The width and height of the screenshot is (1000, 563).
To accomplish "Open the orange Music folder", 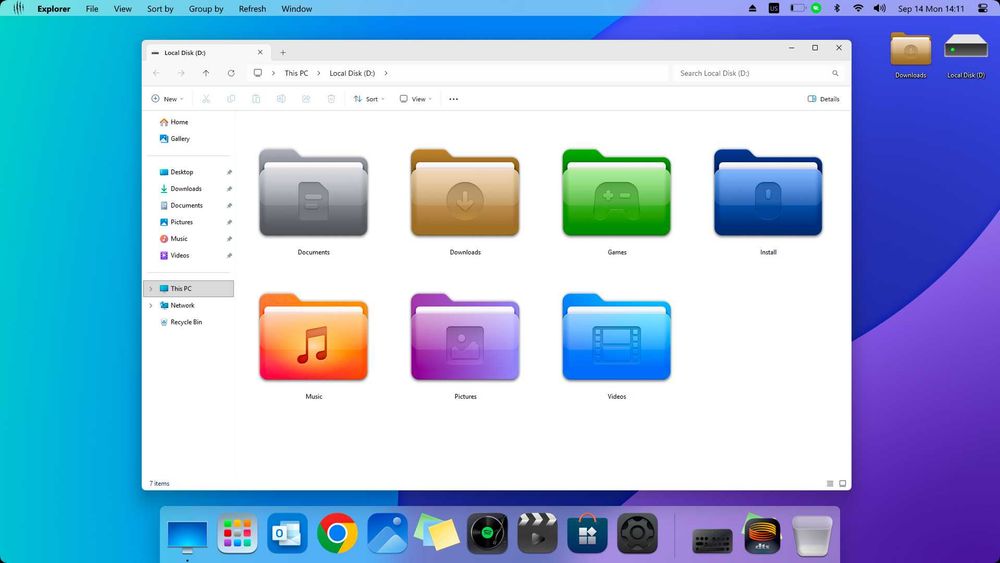I will (x=313, y=337).
